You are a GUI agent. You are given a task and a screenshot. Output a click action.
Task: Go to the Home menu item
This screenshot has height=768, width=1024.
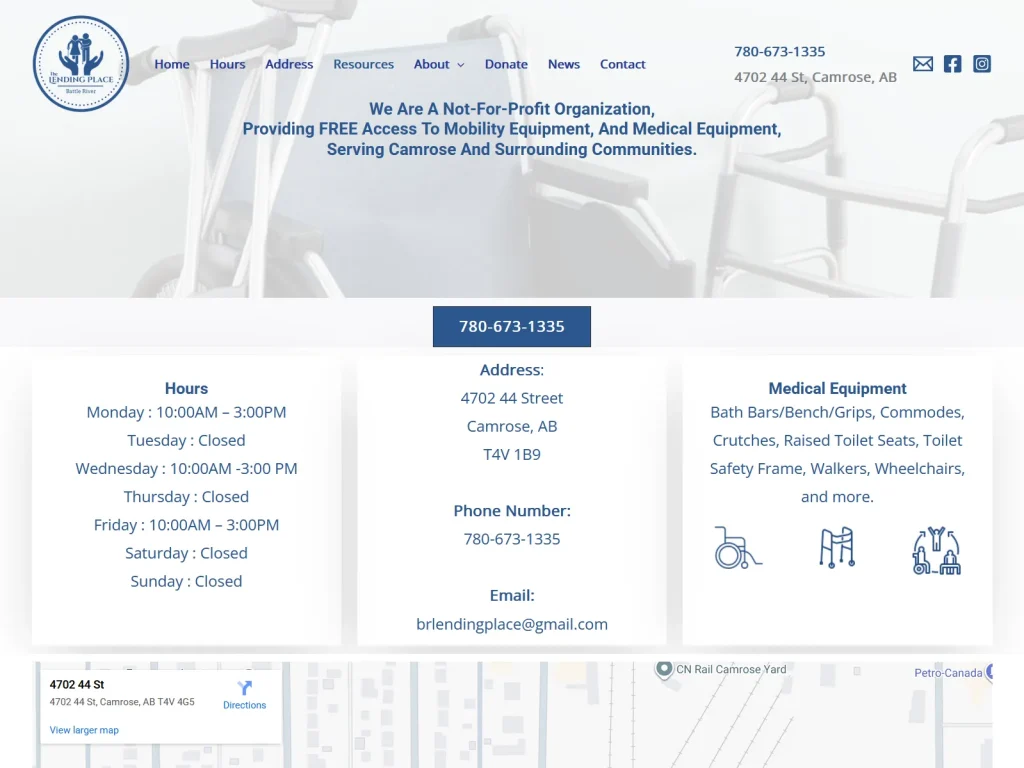click(172, 64)
